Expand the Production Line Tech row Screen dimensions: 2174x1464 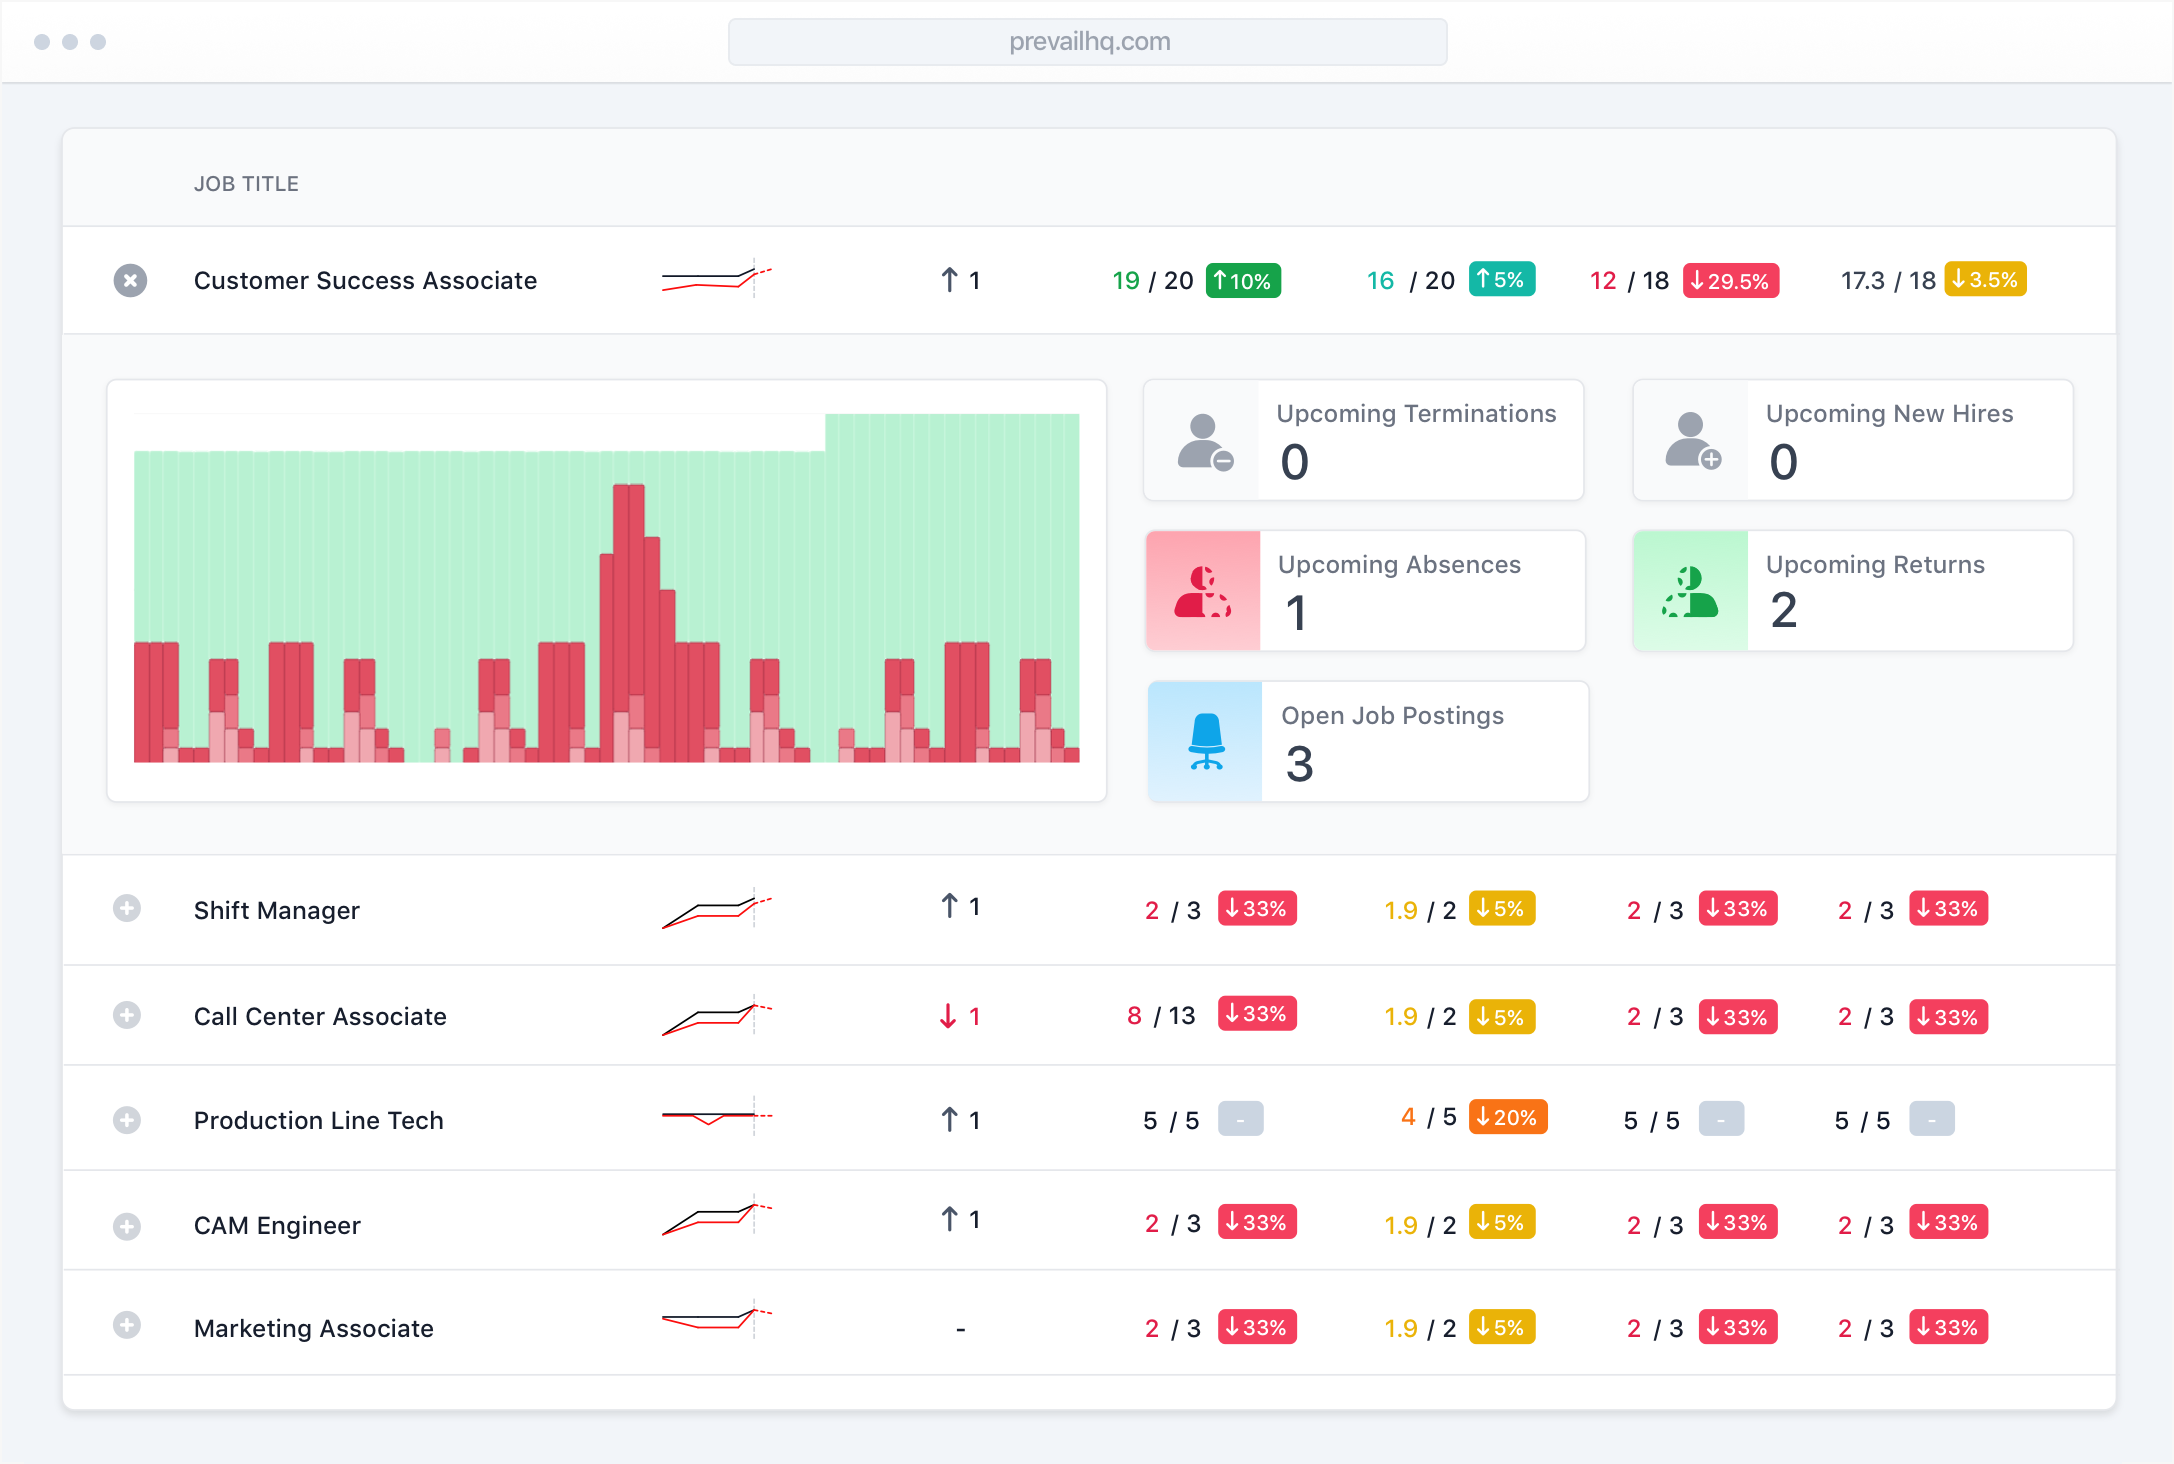[x=127, y=1120]
